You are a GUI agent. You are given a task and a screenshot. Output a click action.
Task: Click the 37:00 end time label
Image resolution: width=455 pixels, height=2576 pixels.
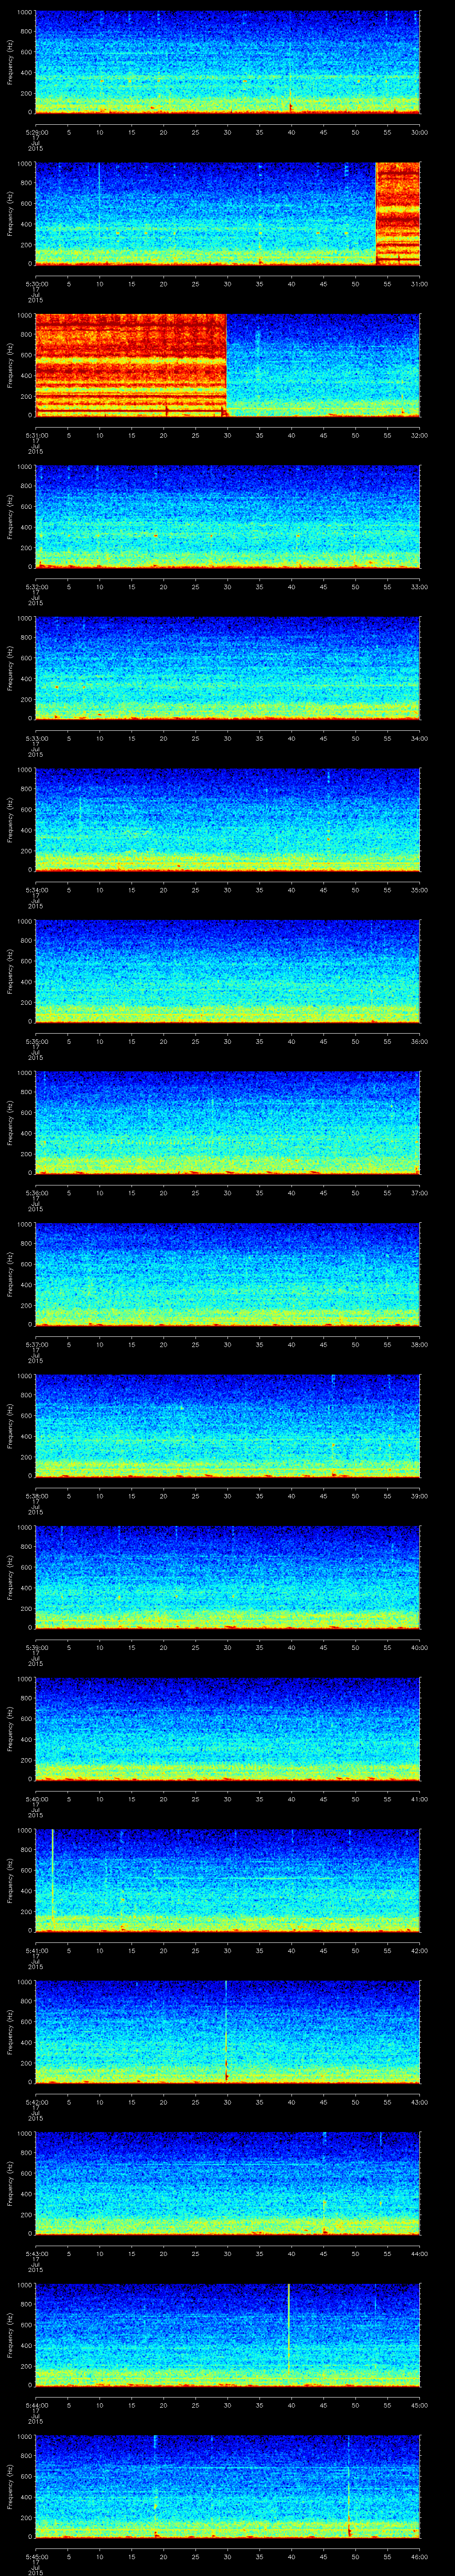click(420, 1193)
